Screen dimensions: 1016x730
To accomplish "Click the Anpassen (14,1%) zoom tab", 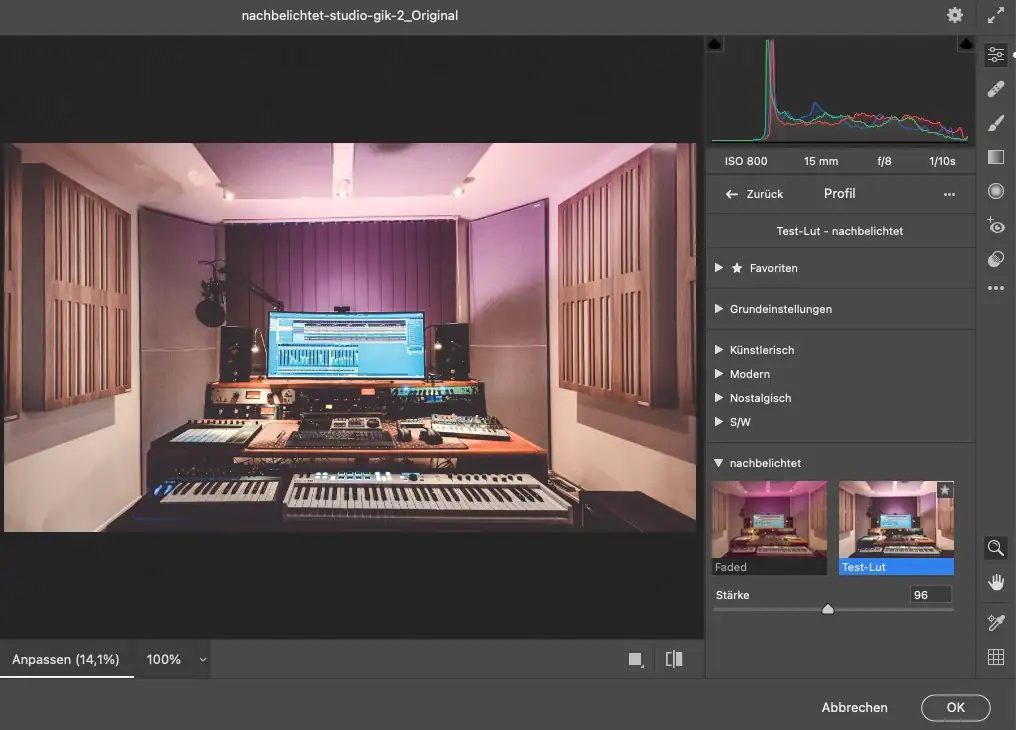I will click(x=66, y=660).
